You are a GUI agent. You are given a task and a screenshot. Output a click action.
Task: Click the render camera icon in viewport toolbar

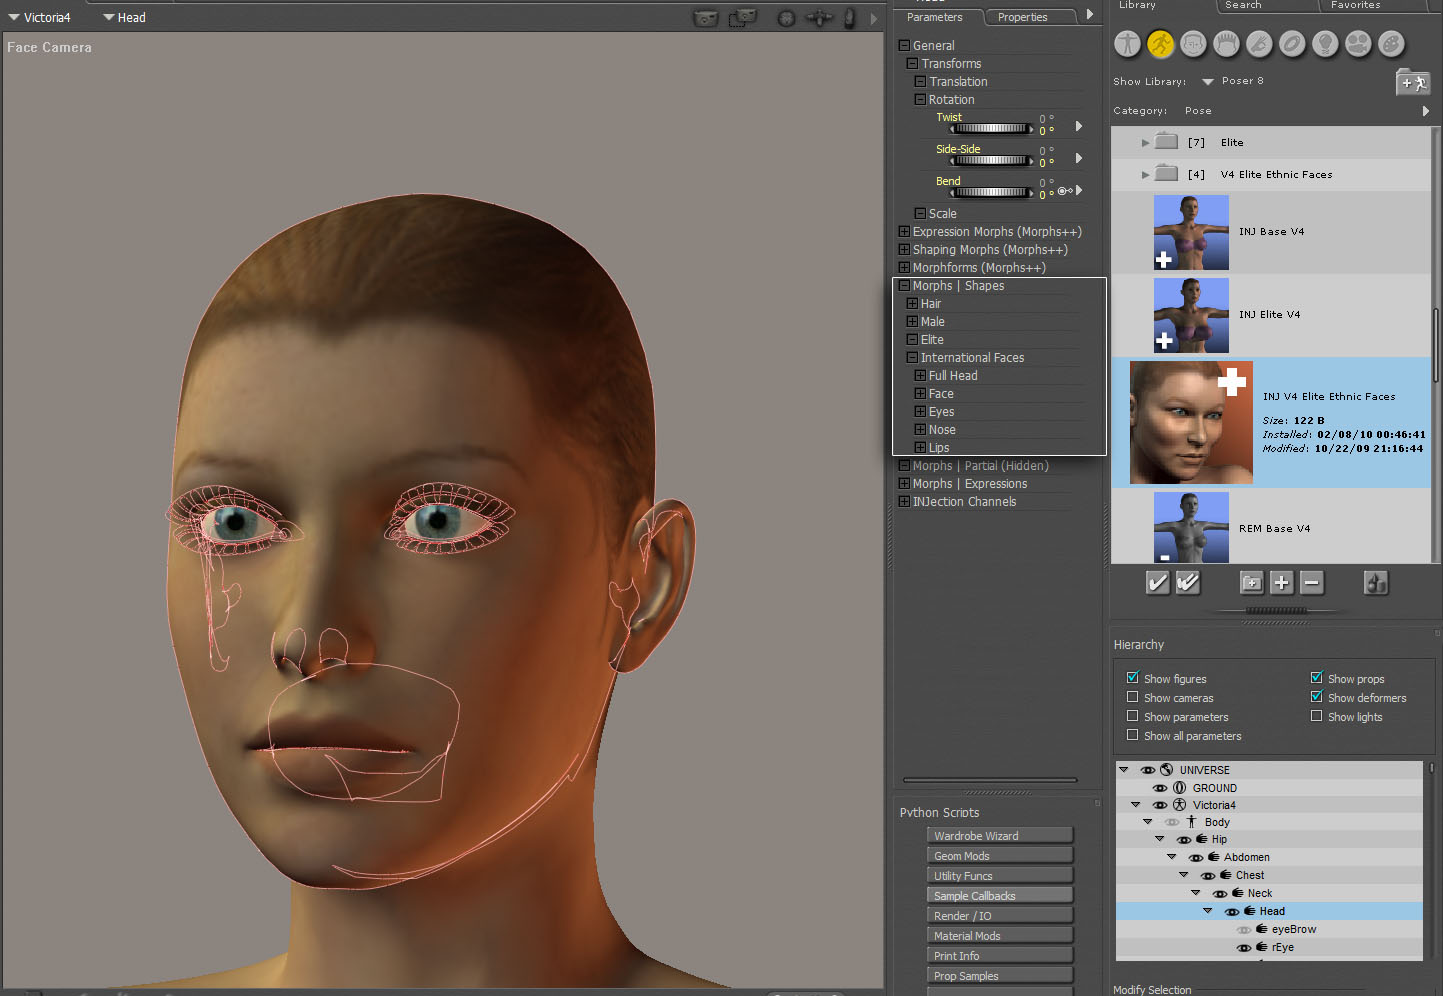tap(706, 18)
